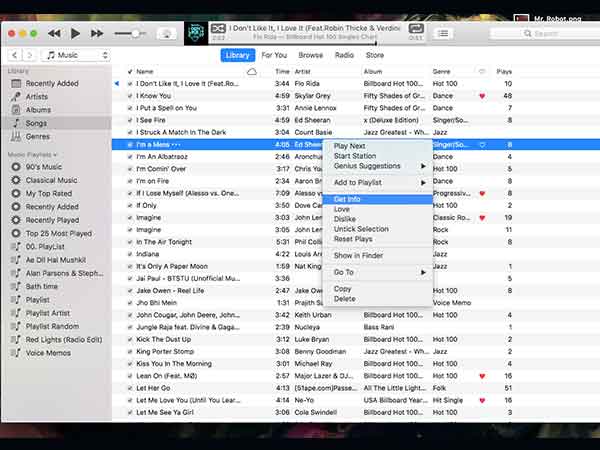Toggle the red heart on I Know You
This screenshot has height=450, width=600.
(x=482, y=96)
